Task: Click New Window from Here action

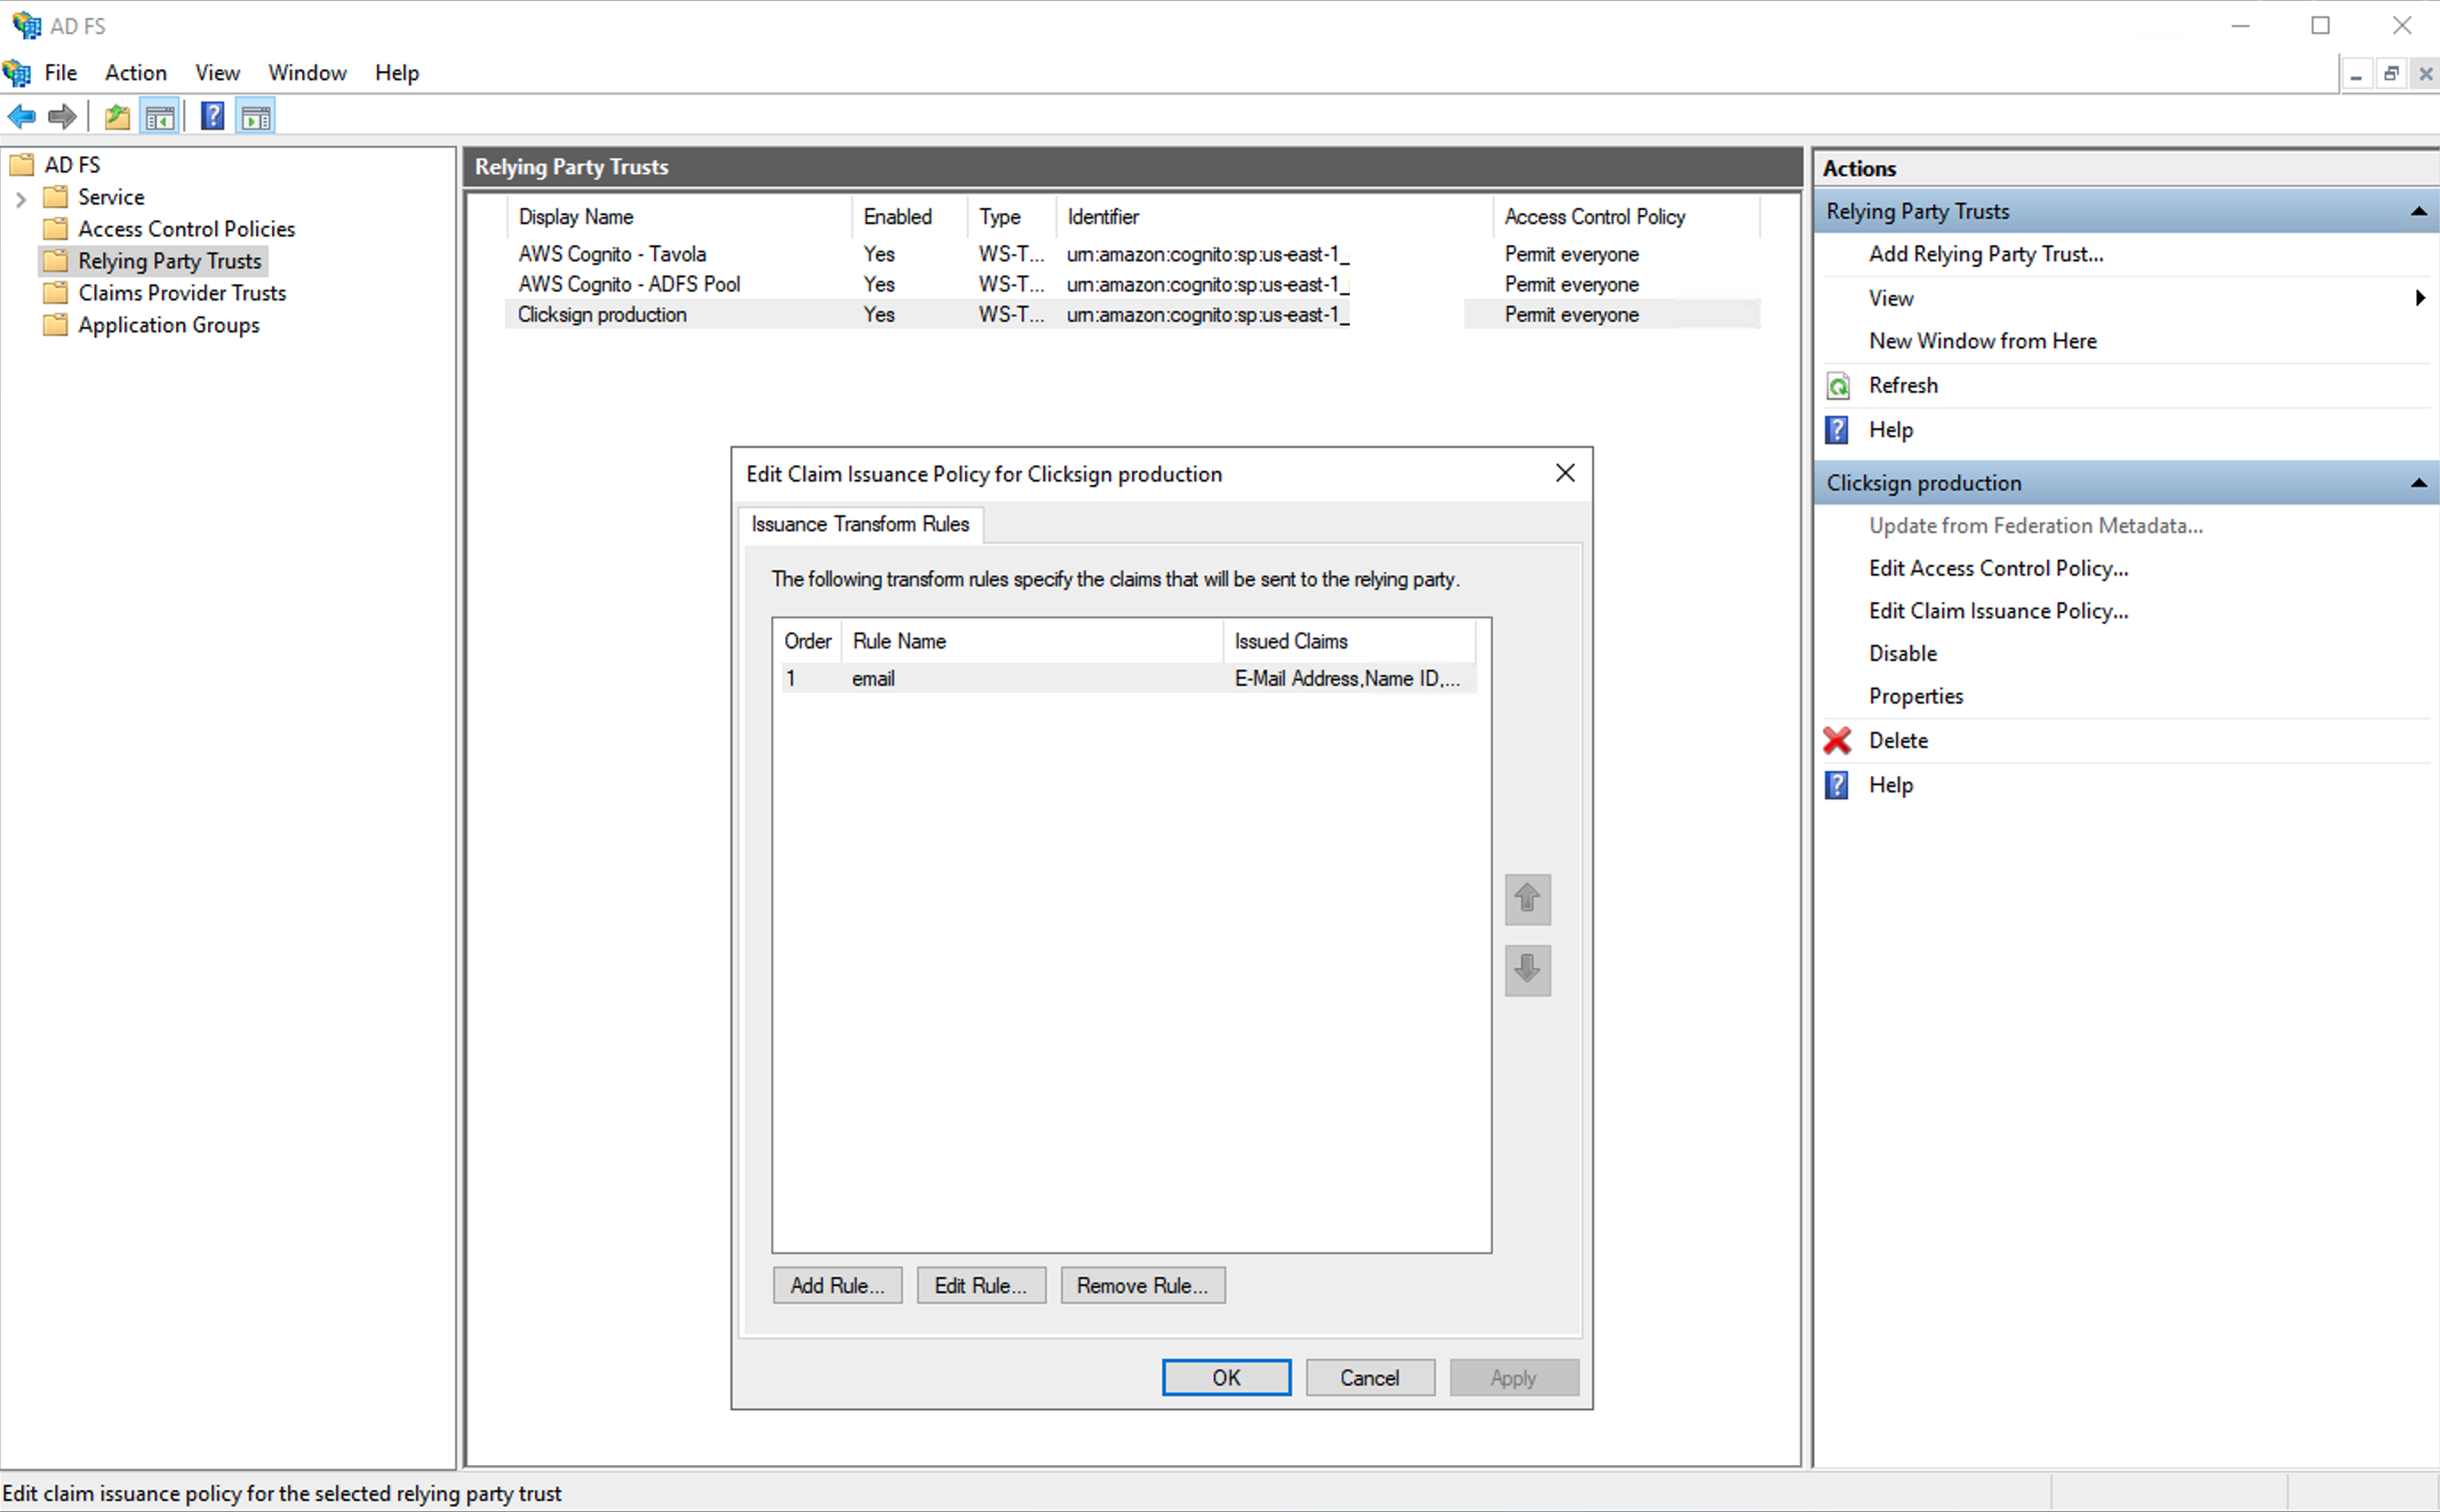Action: click(1983, 341)
